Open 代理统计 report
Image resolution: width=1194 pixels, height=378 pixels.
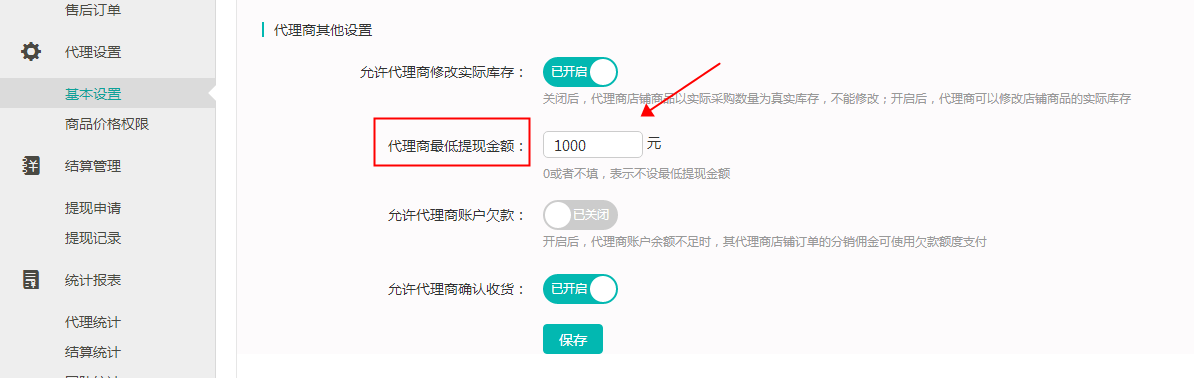pyautogui.click(x=93, y=322)
